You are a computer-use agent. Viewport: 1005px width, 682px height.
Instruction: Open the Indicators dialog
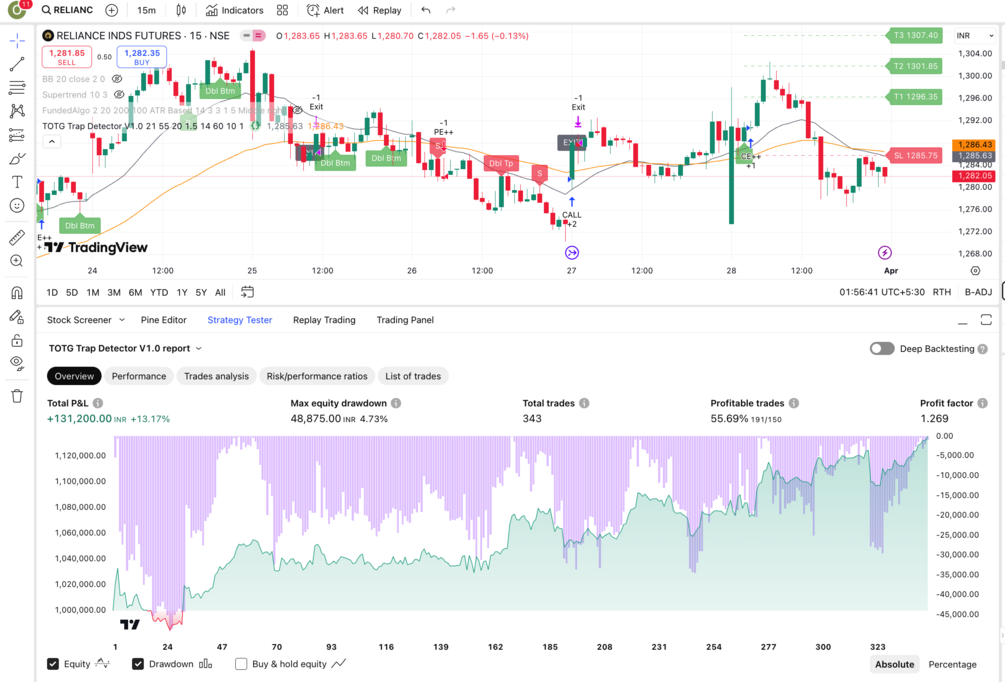point(235,10)
